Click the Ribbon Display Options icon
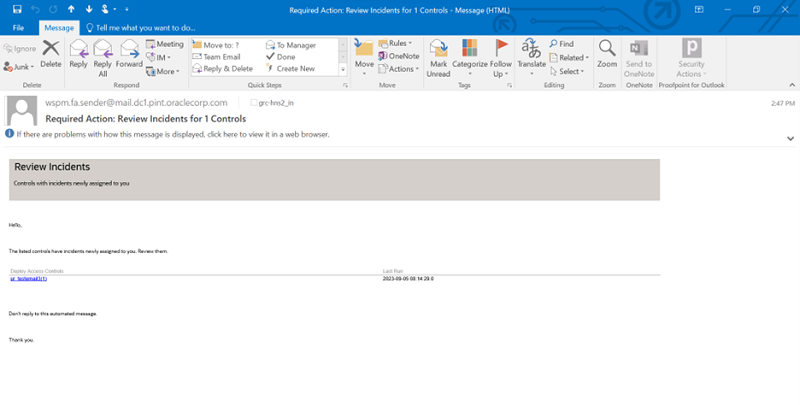The height and width of the screenshot is (405, 800). (699, 9)
